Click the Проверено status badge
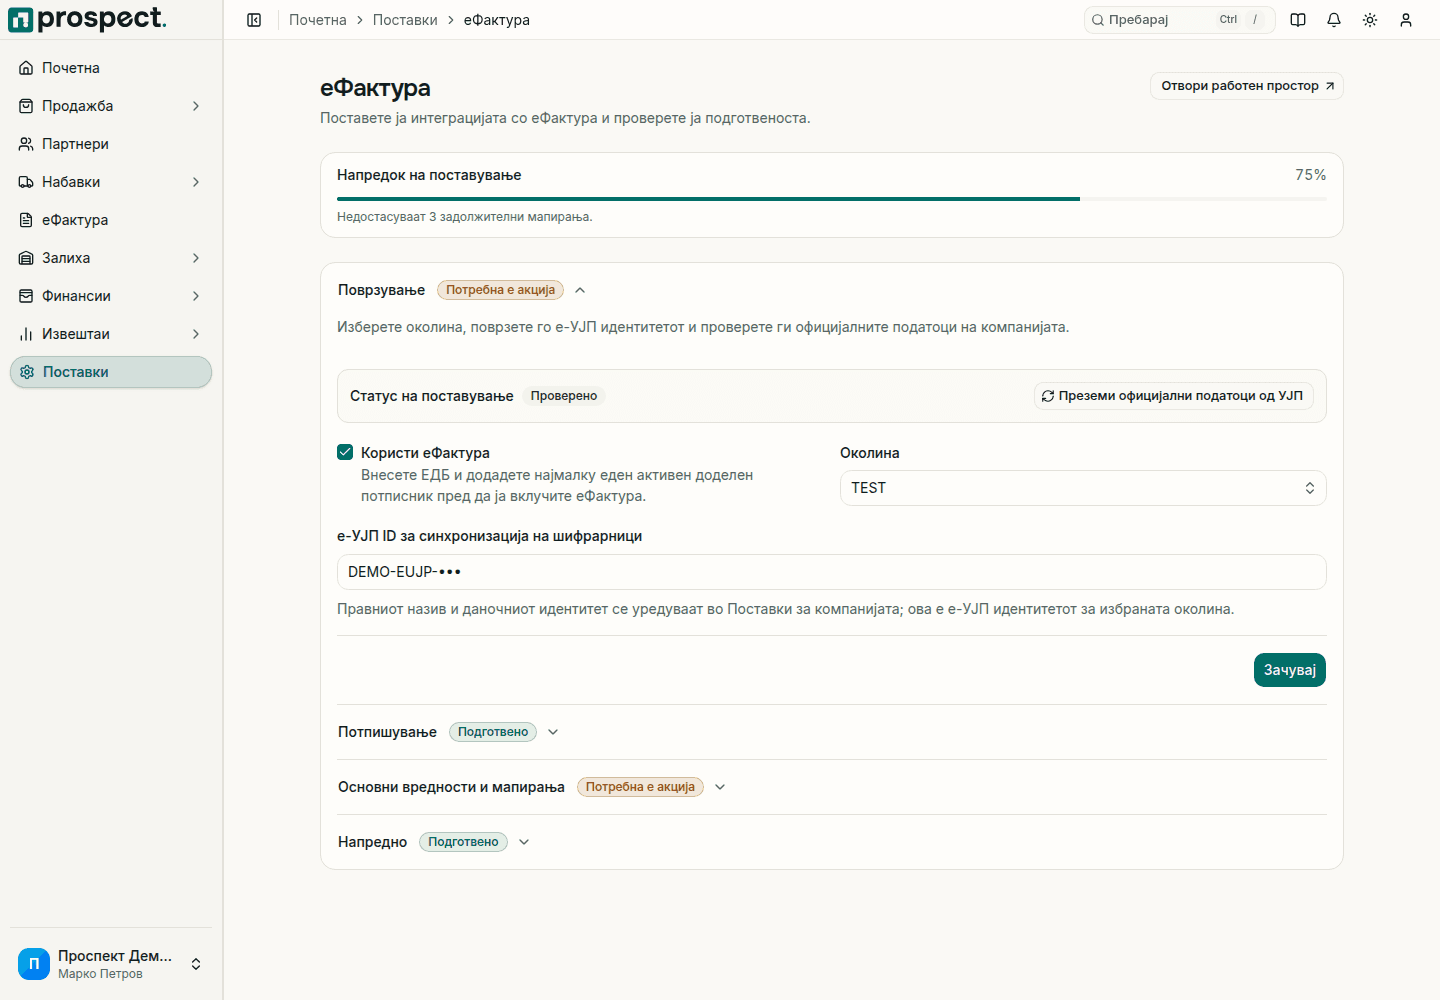The width and height of the screenshot is (1440, 1000). click(564, 396)
